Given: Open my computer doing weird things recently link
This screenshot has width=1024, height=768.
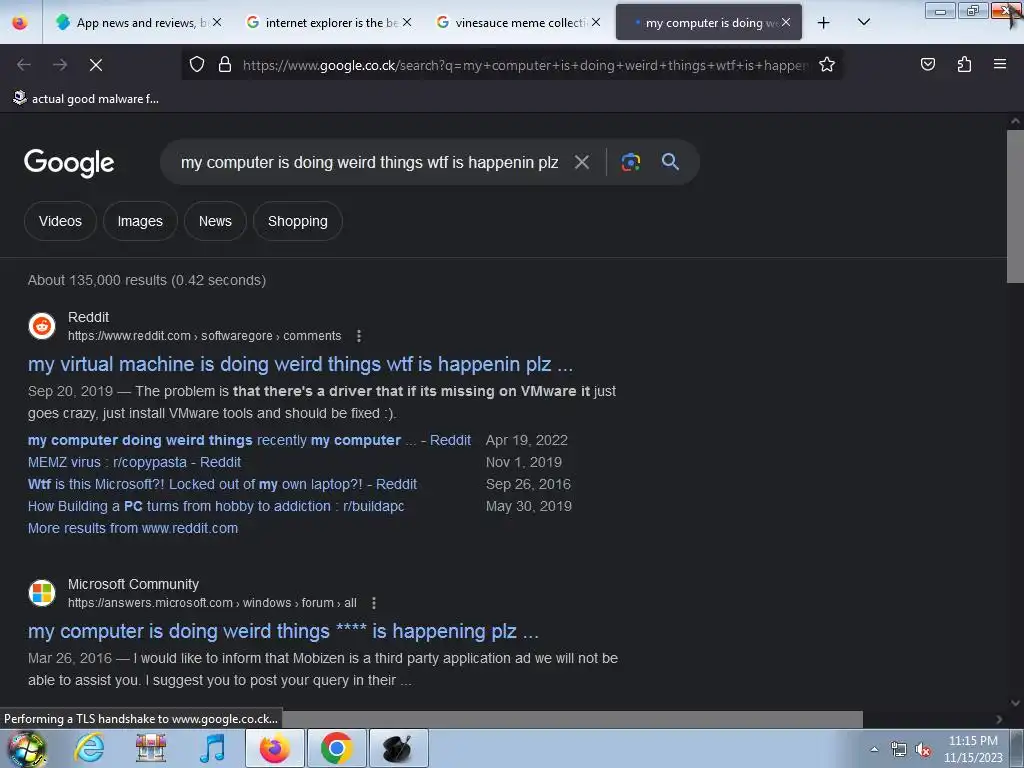Looking at the screenshot, I should click(x=249, y=440).
